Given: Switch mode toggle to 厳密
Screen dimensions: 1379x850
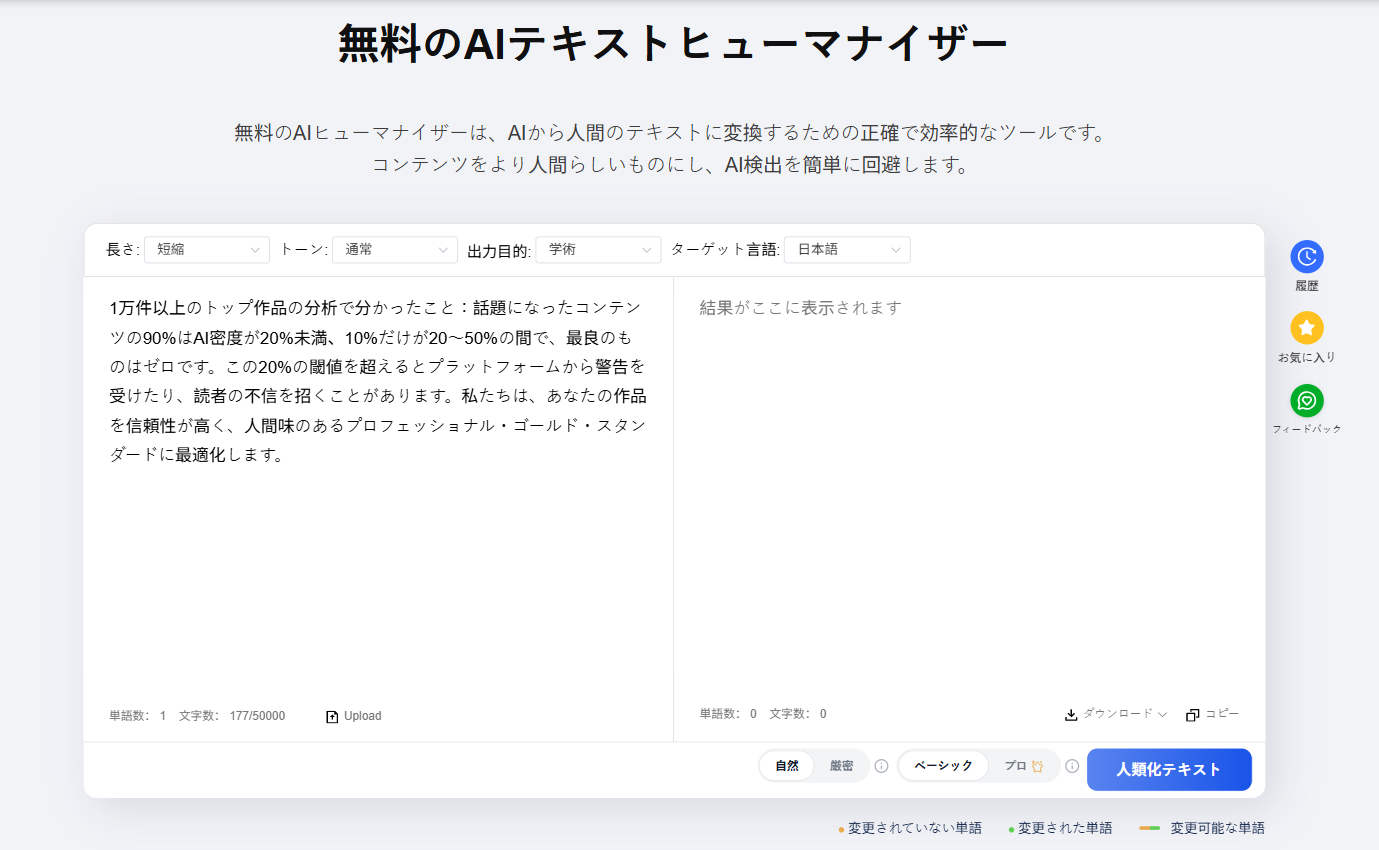Looking at the screenshot, I should point(841,766).
